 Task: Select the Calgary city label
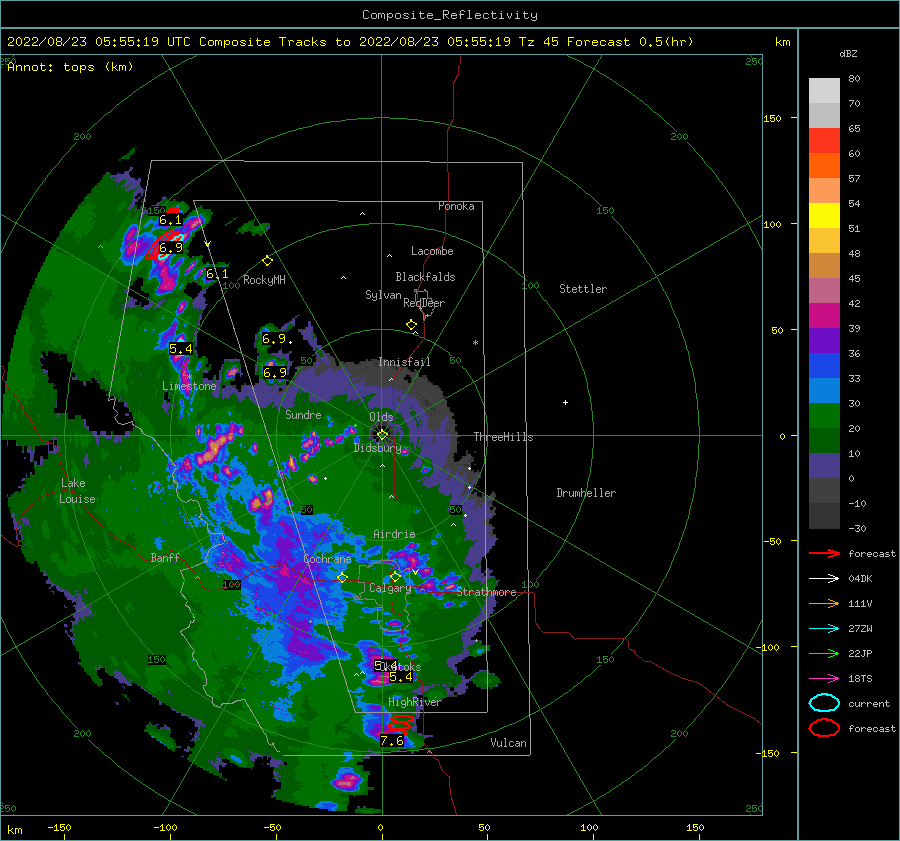coord(390,588)
